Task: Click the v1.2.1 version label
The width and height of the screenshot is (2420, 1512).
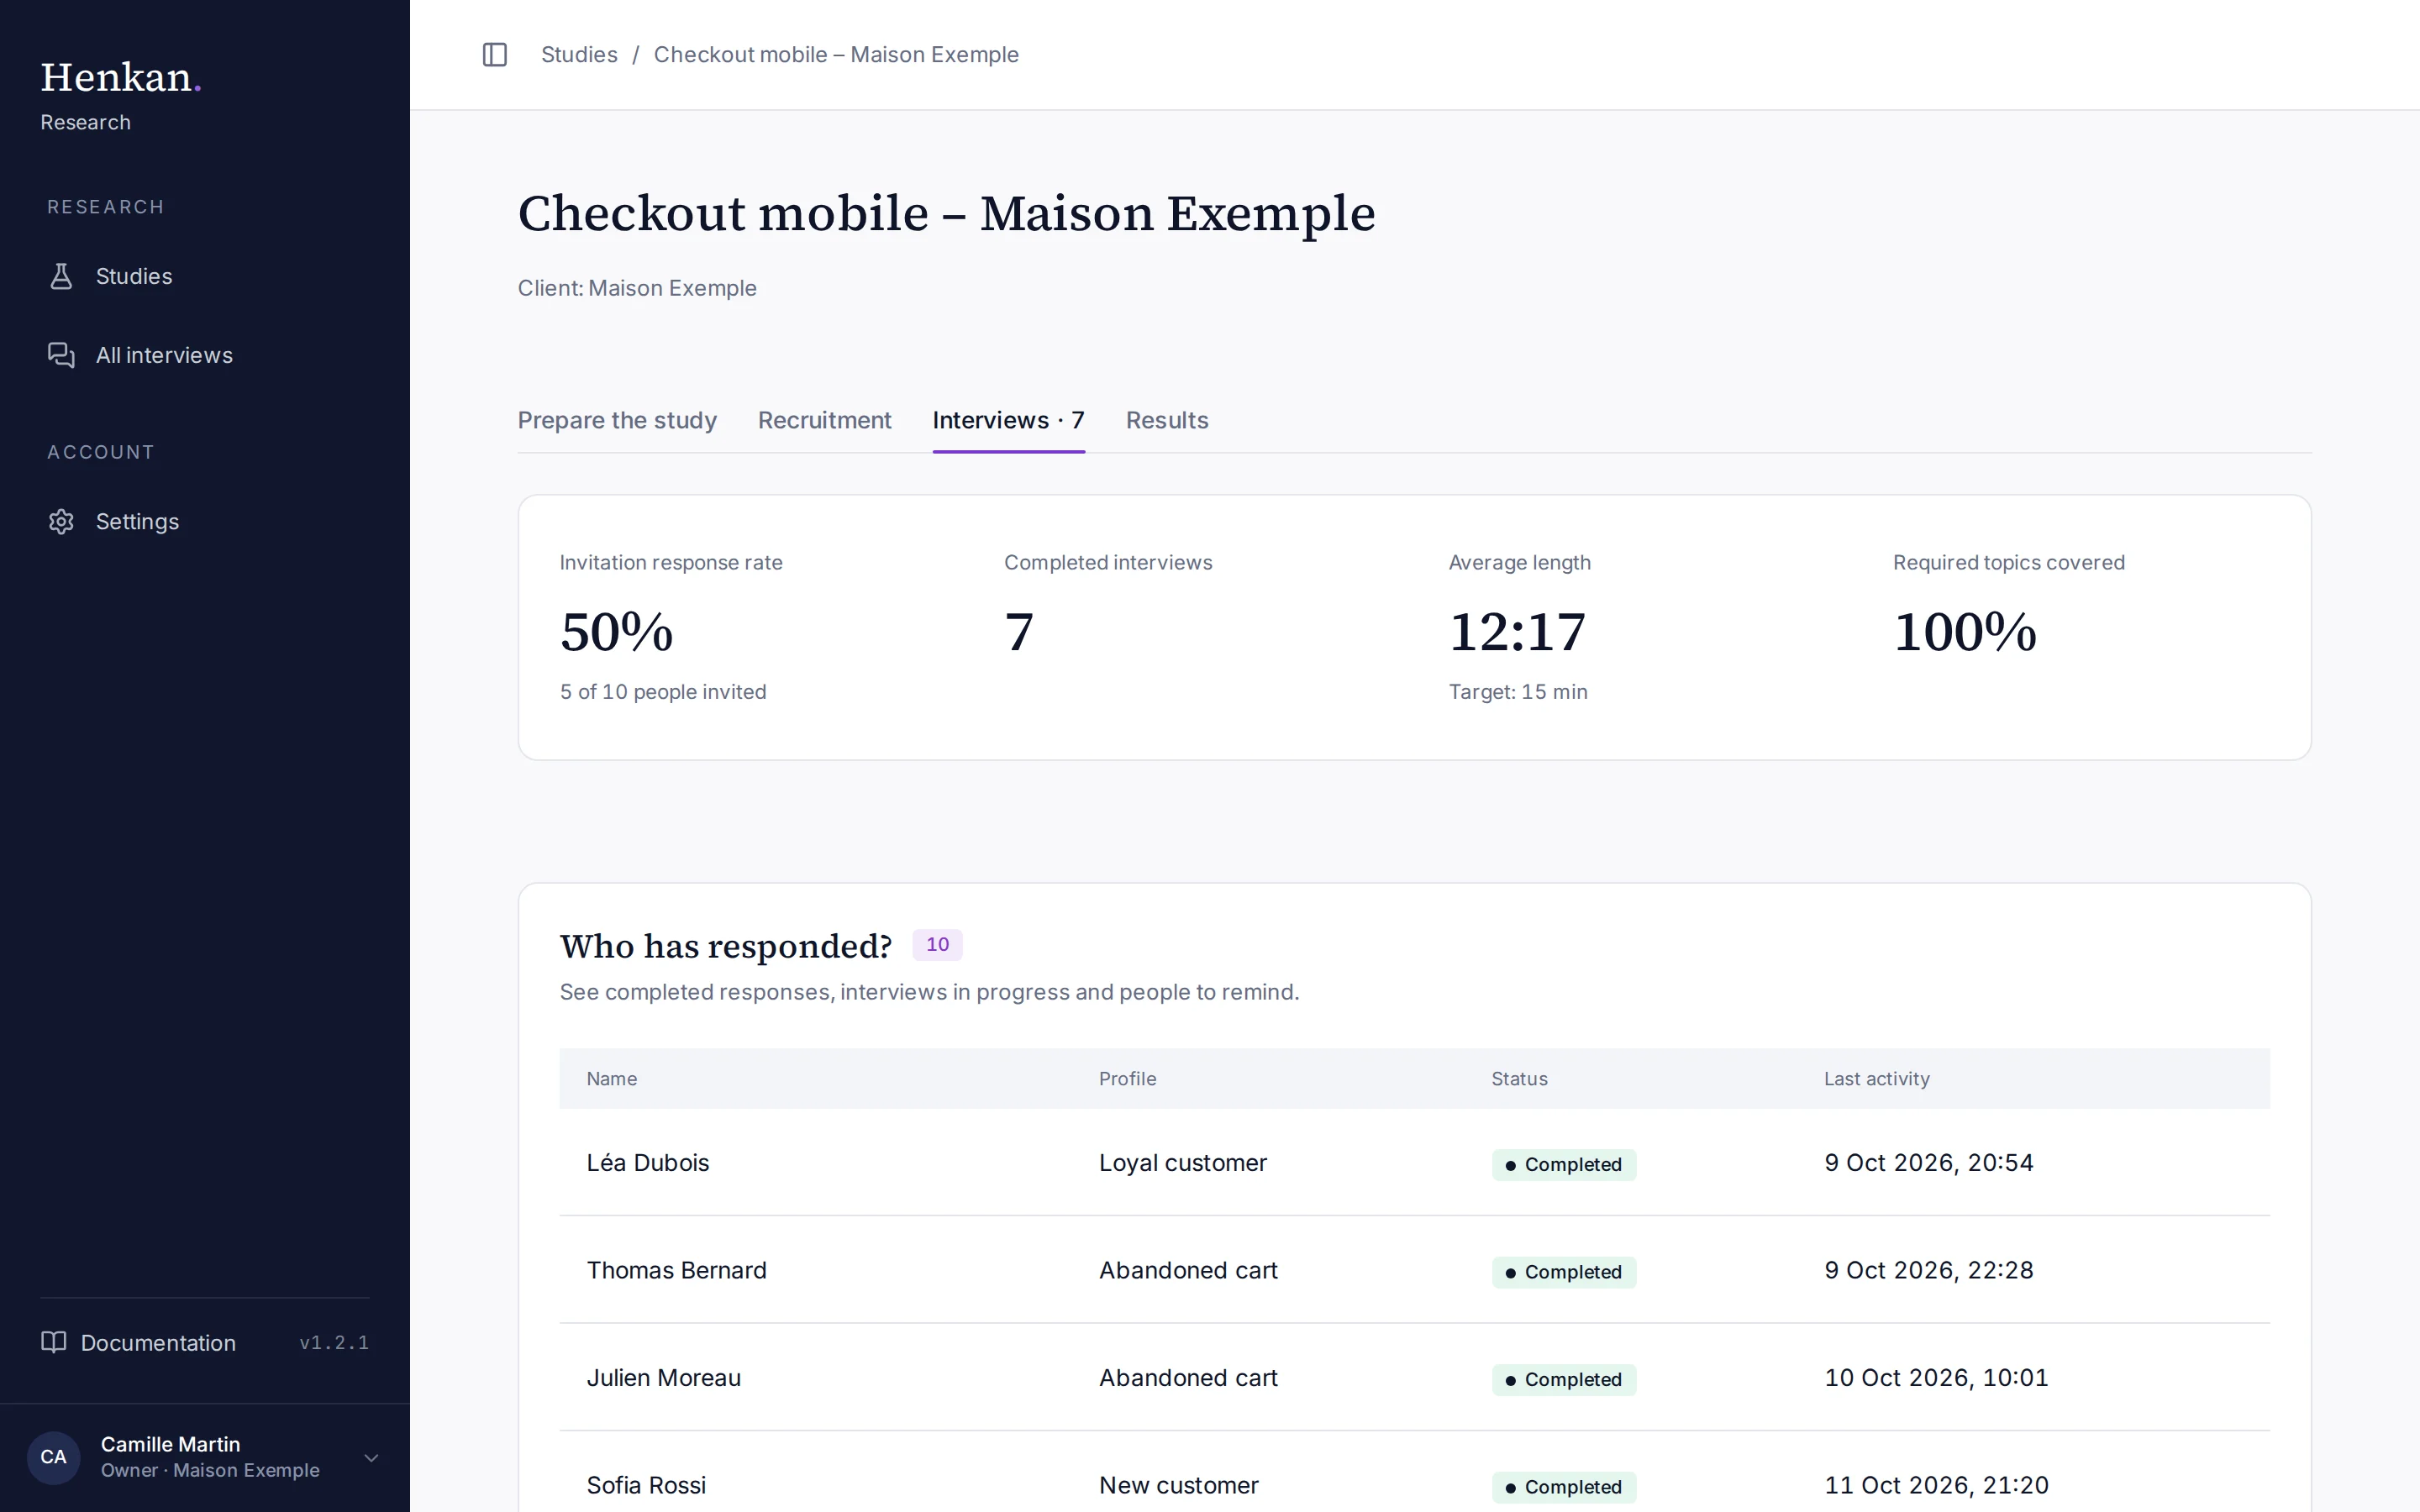Action: pos(335,1343)
